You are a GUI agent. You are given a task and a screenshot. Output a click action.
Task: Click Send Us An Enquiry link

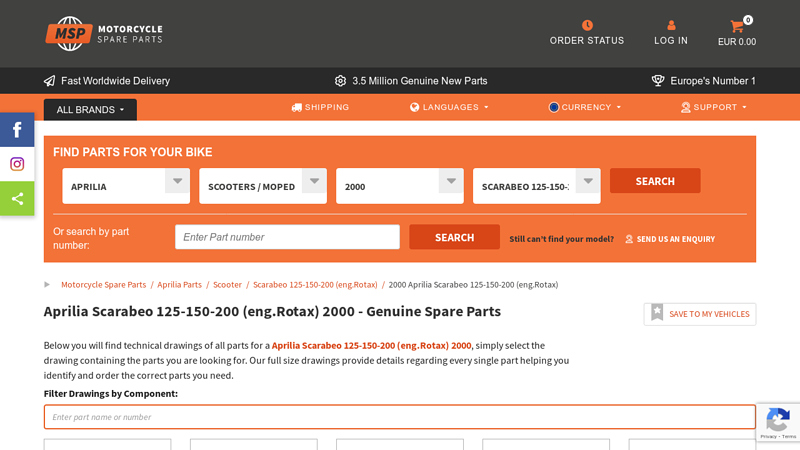pos(670,239)
